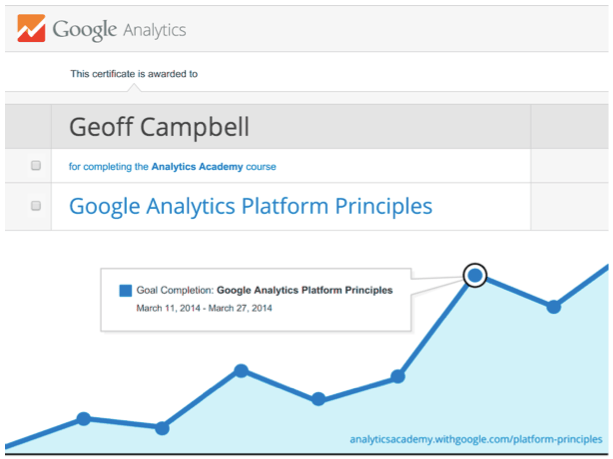Click the Google Analytics wordmark text
This screenshot has width=613, height=459.
click(118, 30)
